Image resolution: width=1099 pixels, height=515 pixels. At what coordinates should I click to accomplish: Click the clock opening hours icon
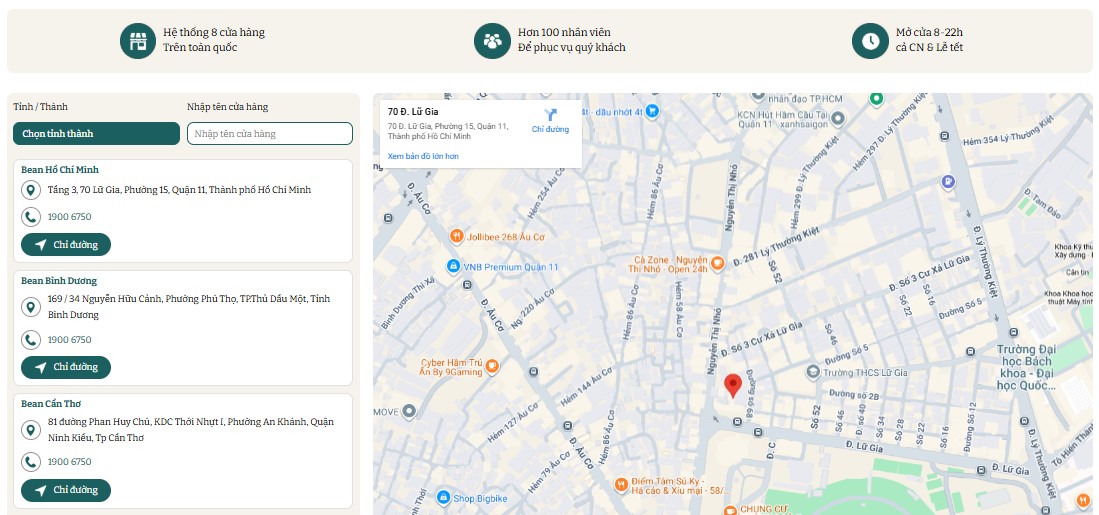(870, 41)
